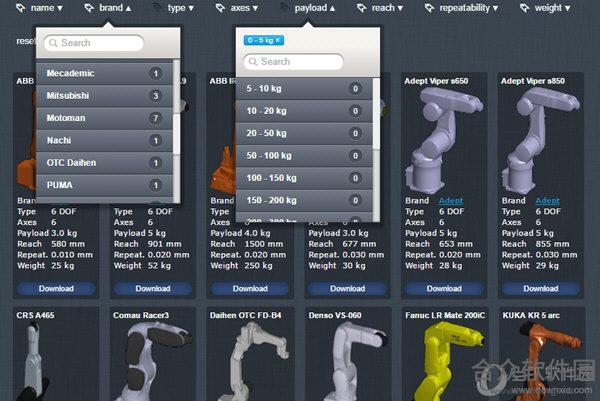This screenshot has width=600, height=401.
Task: Focus the payload search field
Action: [x=293, y=62]
